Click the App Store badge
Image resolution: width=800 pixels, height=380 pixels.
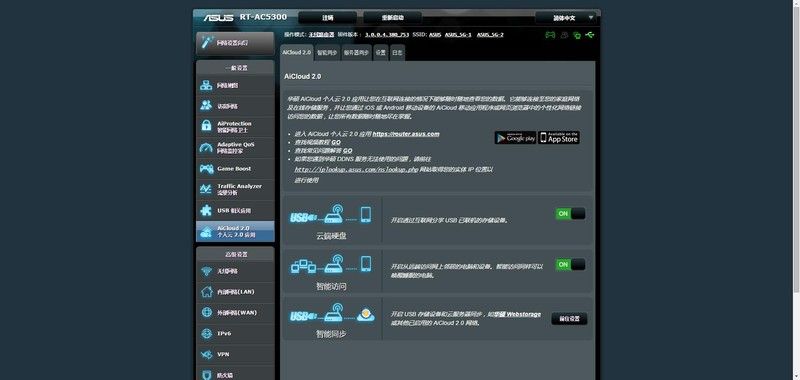pyautogui.click(x=559, y=137)
